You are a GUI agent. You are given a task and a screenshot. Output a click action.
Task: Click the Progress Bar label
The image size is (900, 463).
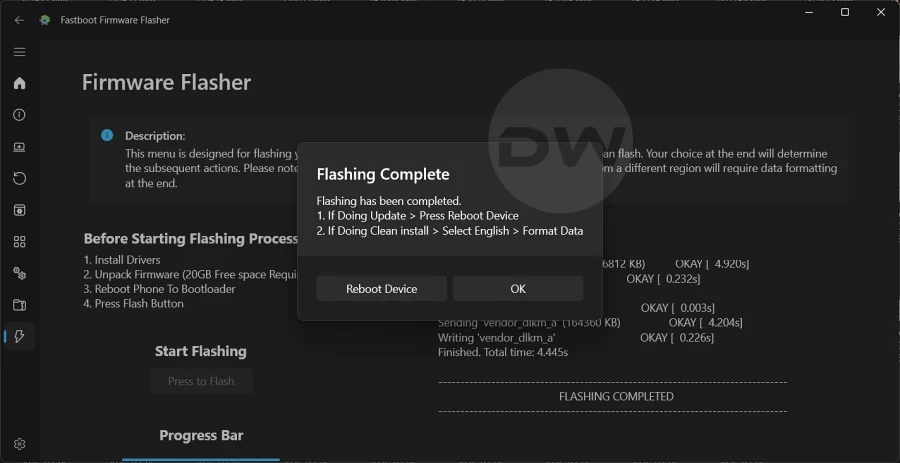[x=201, y=435]
